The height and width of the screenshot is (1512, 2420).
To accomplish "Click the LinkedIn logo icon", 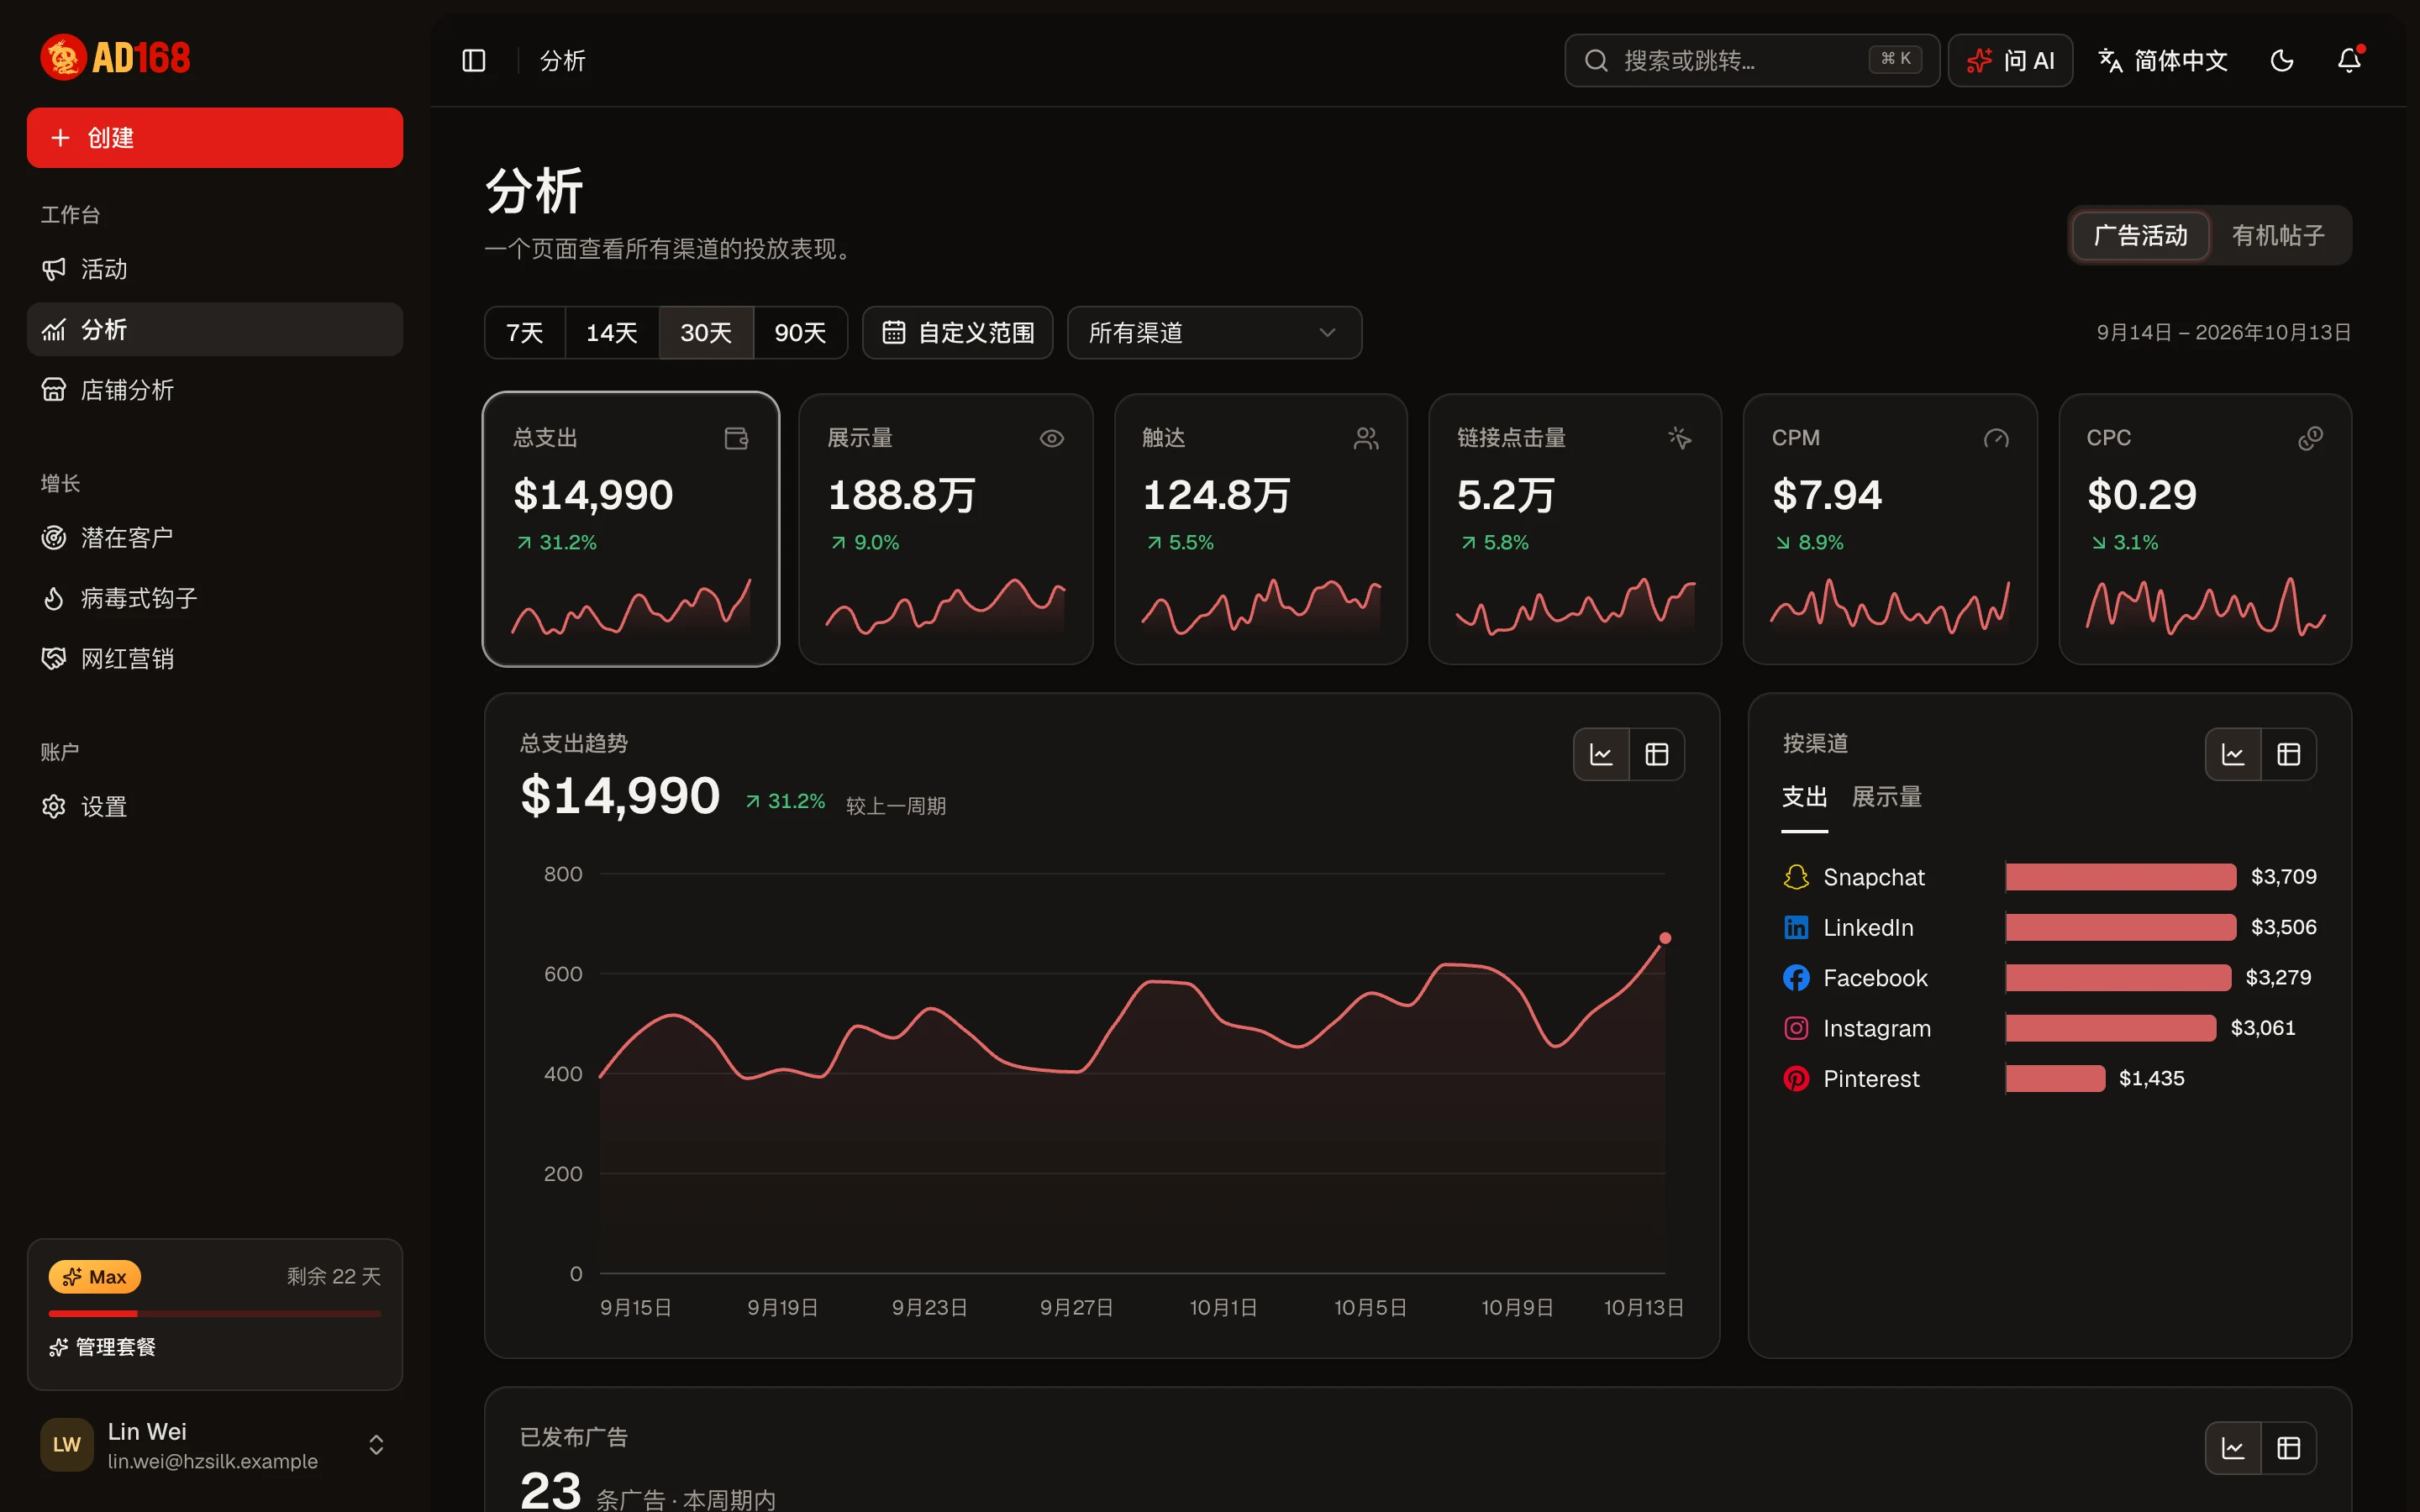I will coord(1796,927).
